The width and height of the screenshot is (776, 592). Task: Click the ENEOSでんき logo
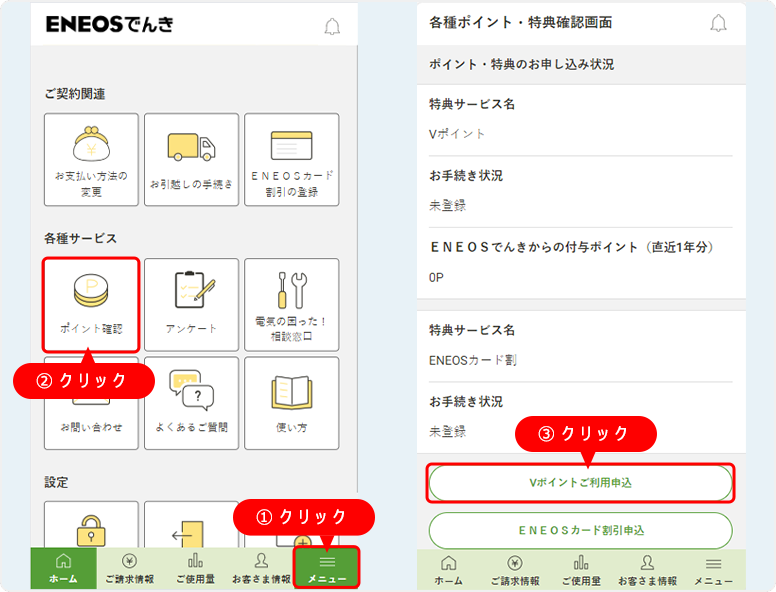[109, 24]
